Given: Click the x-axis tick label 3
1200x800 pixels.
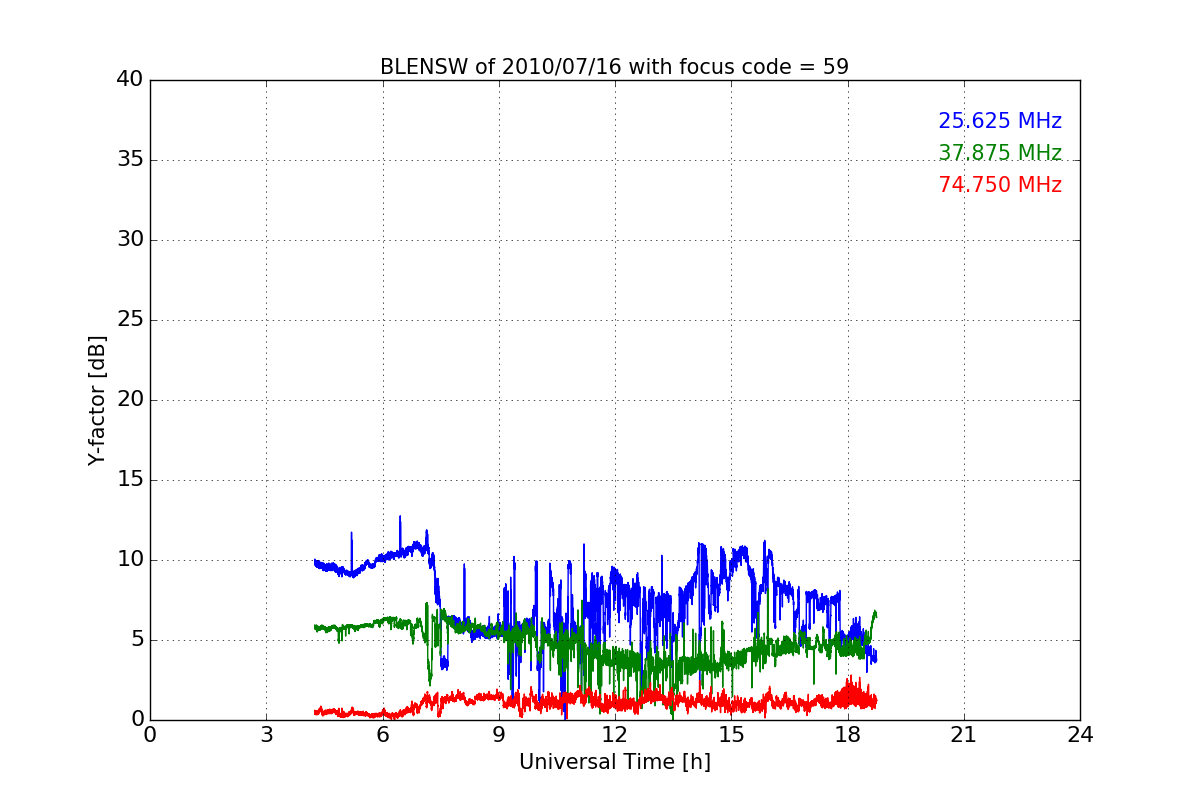Looking at the screenshot, I should [x=266, y=735].
